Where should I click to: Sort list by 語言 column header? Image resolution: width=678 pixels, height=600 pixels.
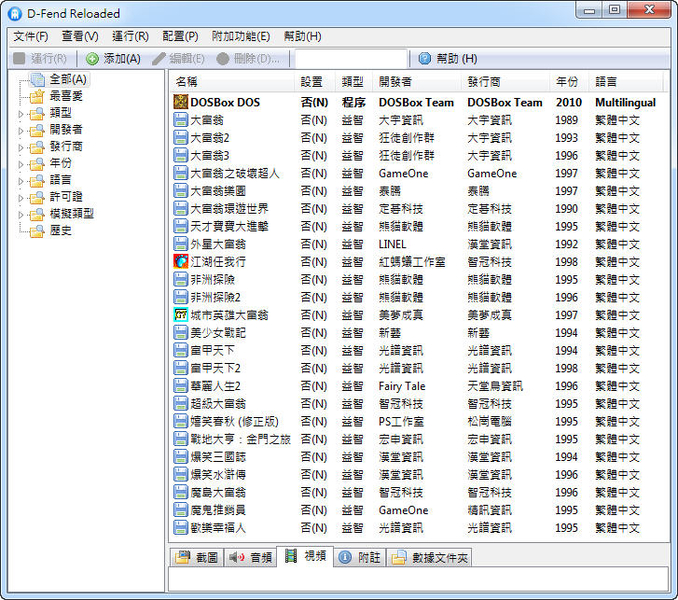pyautogui.click(x=626, y=81)
